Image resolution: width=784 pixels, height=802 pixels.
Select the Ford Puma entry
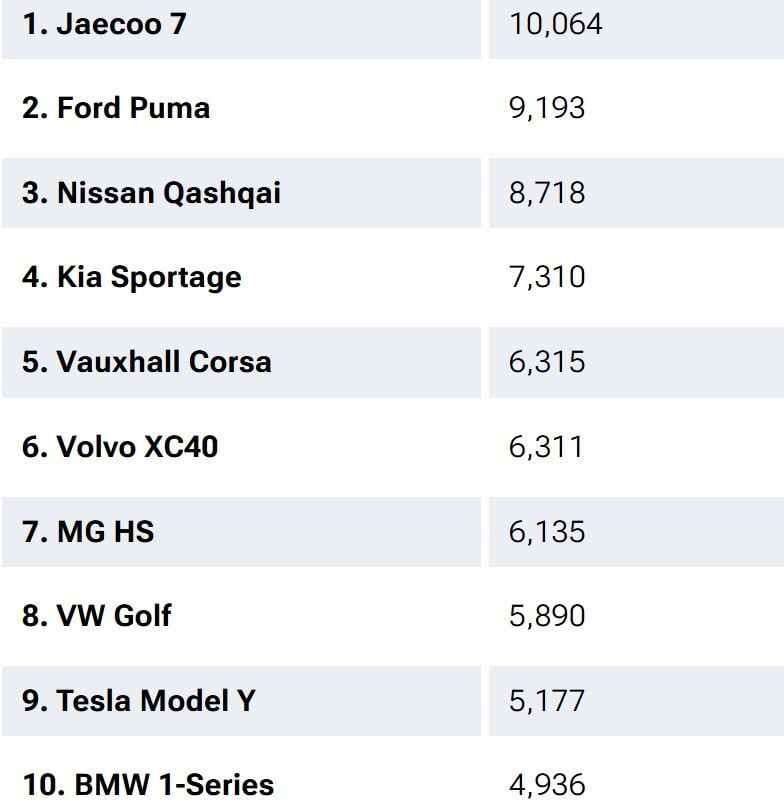point(116,108)
